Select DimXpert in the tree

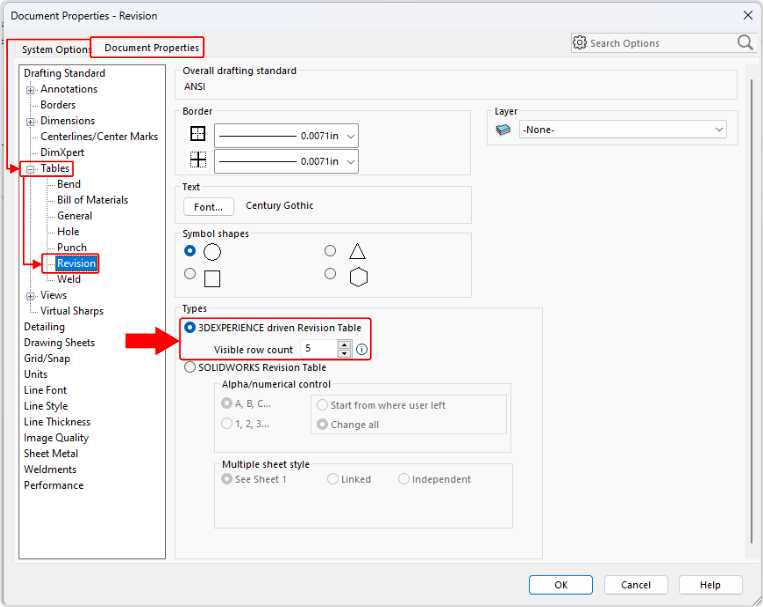pos(62,152)
